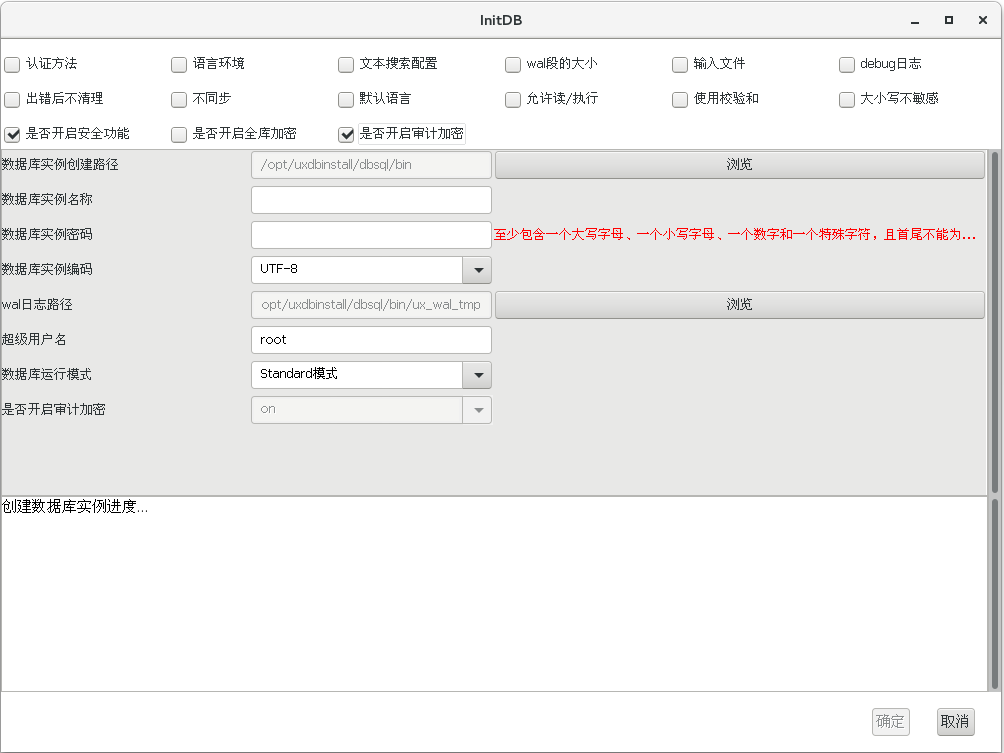Tick the 语言环境 option
The image size is (1004, 753).
coord(179,64)
